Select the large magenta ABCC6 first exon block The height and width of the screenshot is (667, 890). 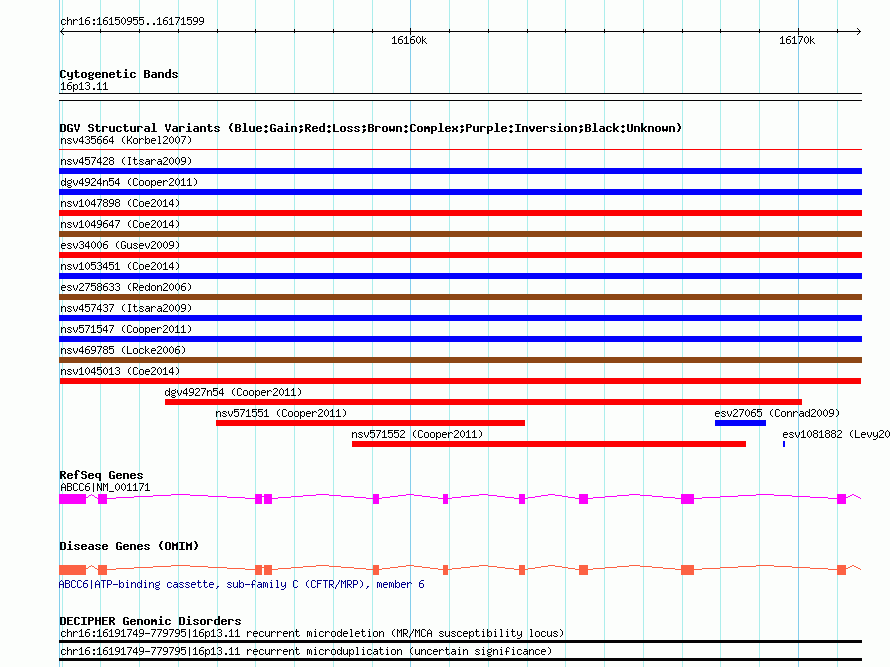click(73, 499)
